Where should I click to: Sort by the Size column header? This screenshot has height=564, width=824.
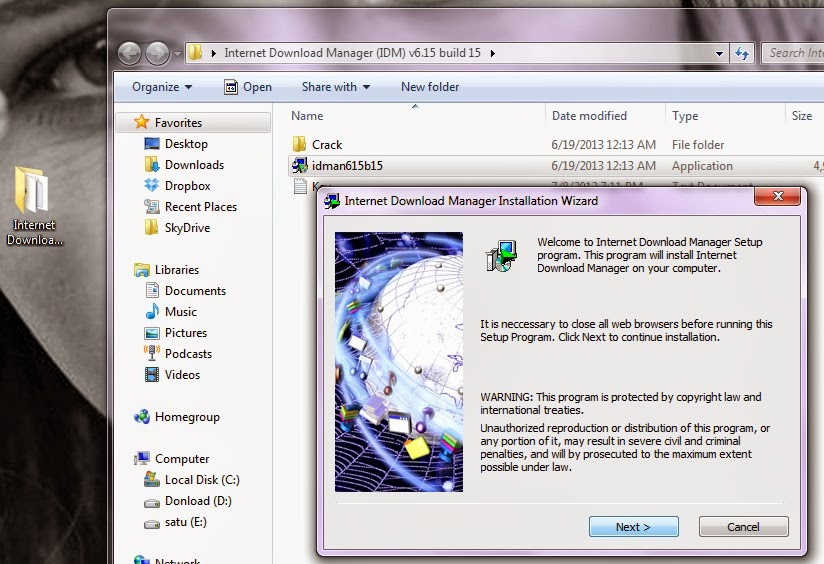pos(804,116)
